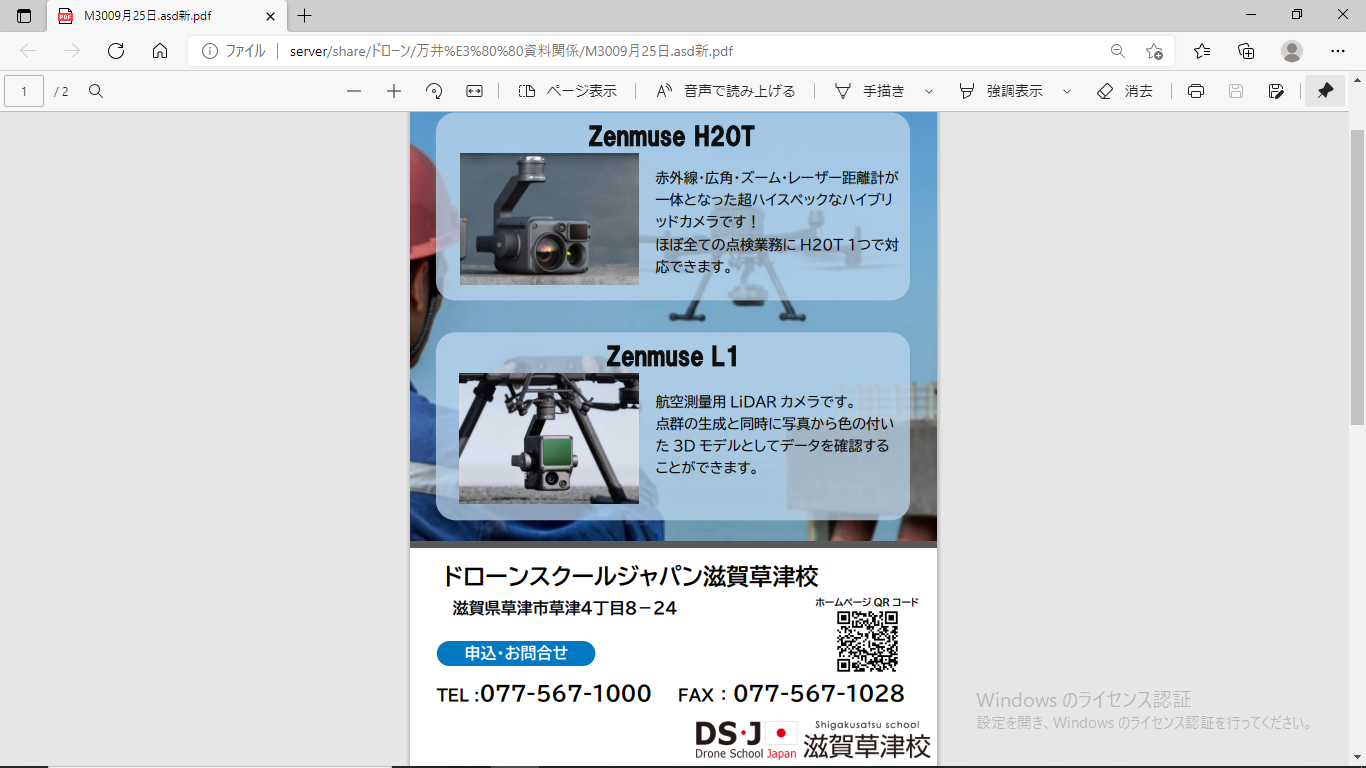
Task: Select the 強調表示 highlight tool
Action: point(1000,91)
